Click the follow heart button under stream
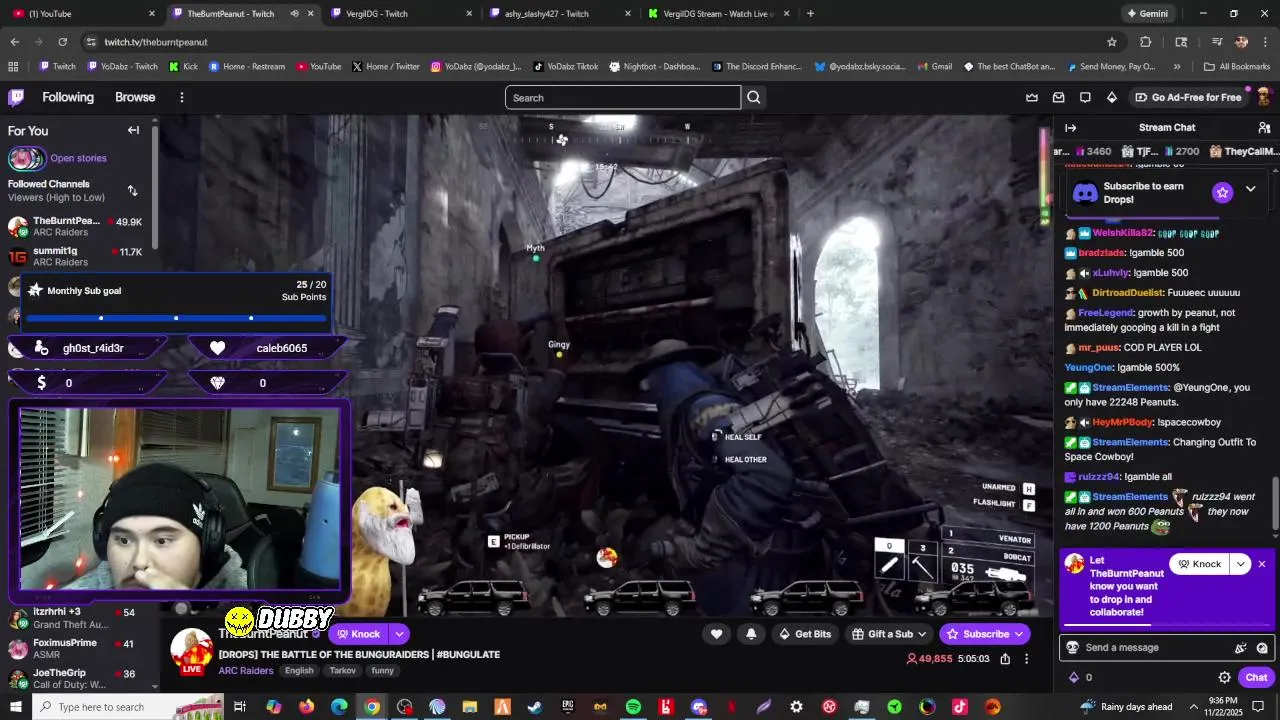Image resolution: width=1280 pixels, height=720 pixels. 716,634
